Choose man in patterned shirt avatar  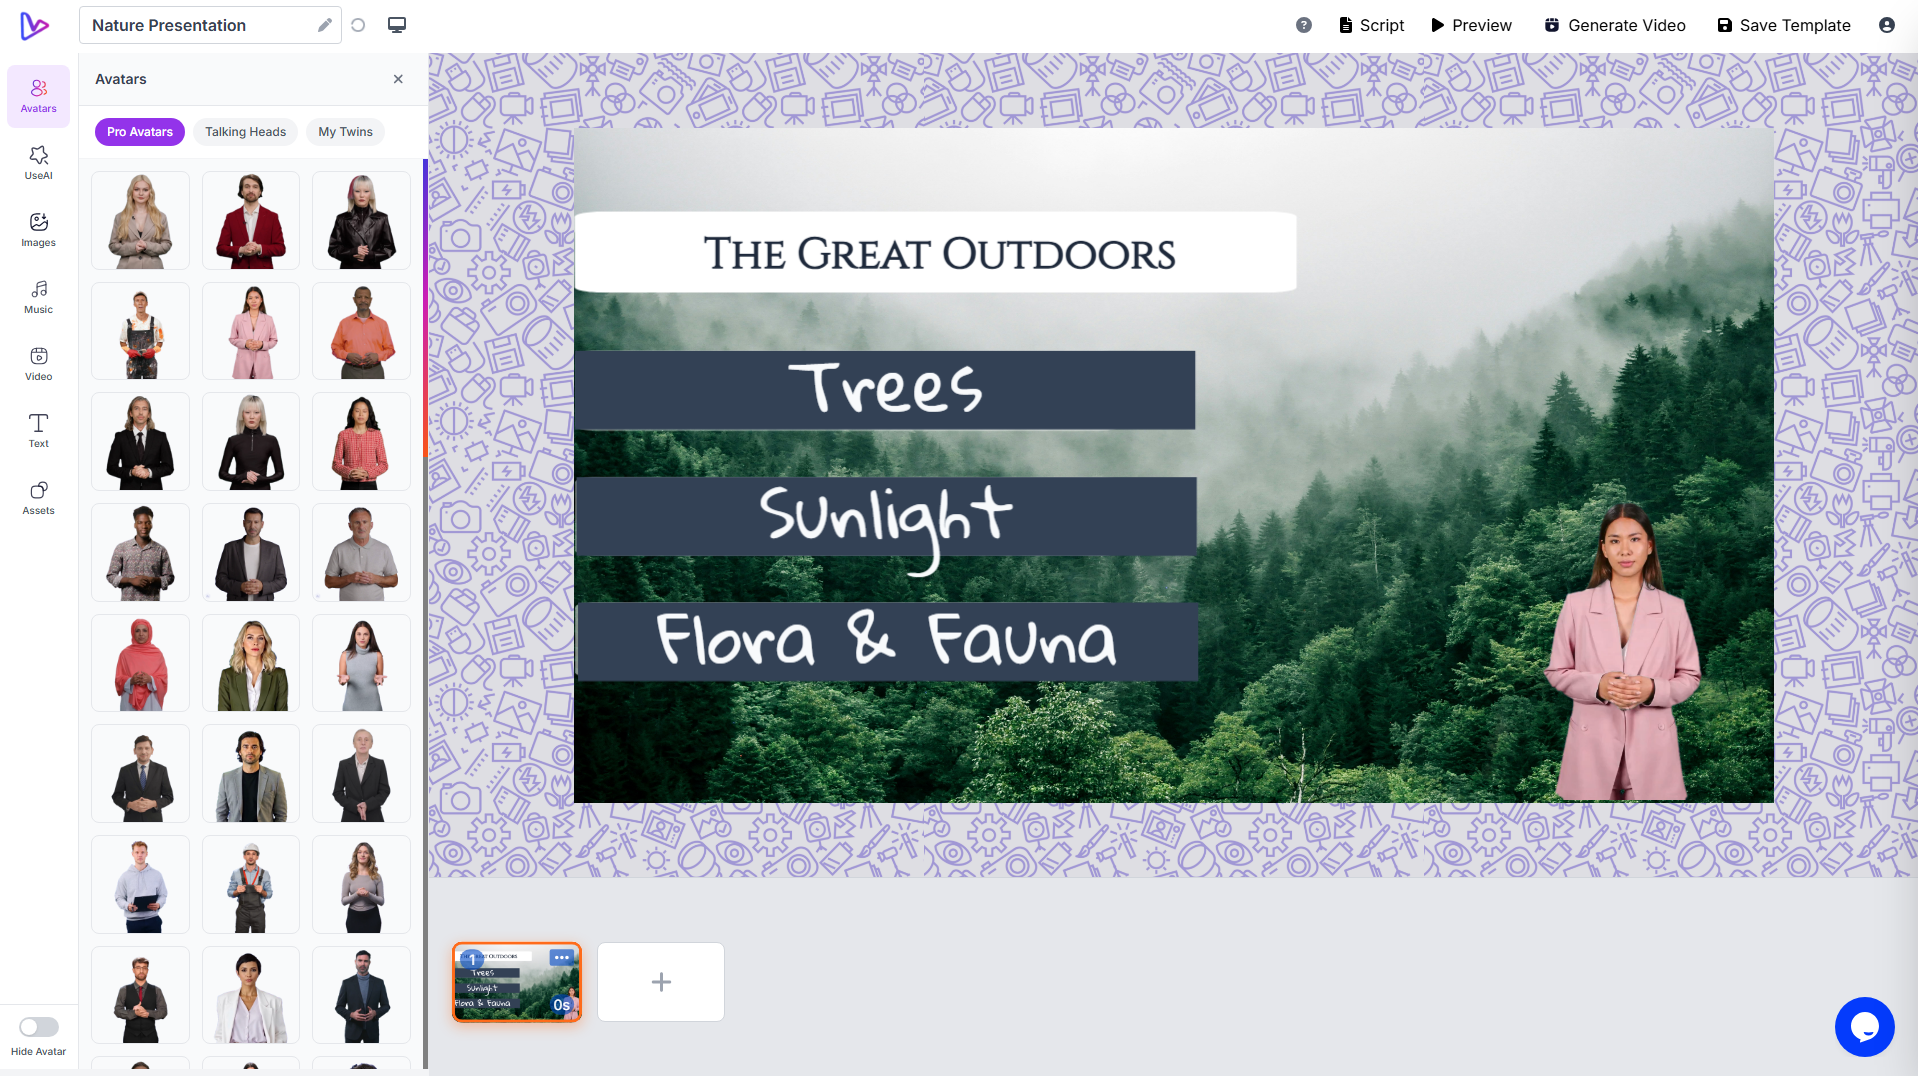coord(140,552)
